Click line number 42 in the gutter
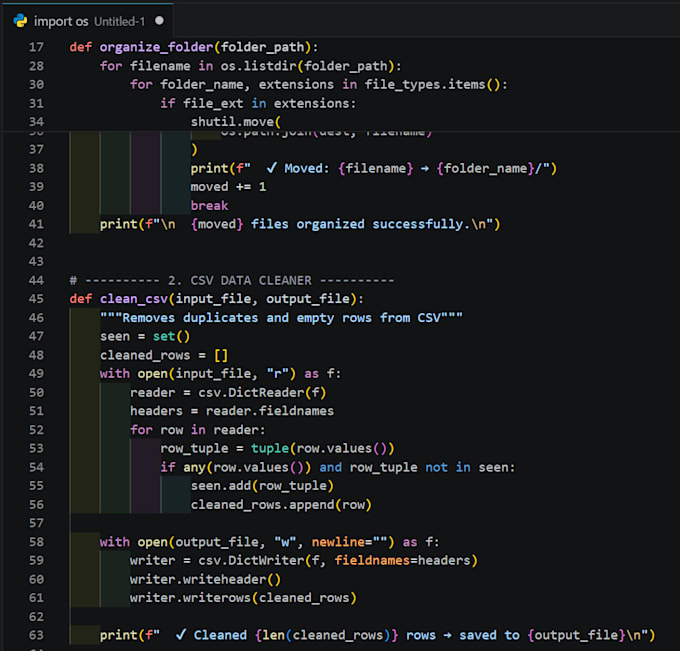Image resolution: width=680 pixels, height=651 pixels. coord(36,243)
